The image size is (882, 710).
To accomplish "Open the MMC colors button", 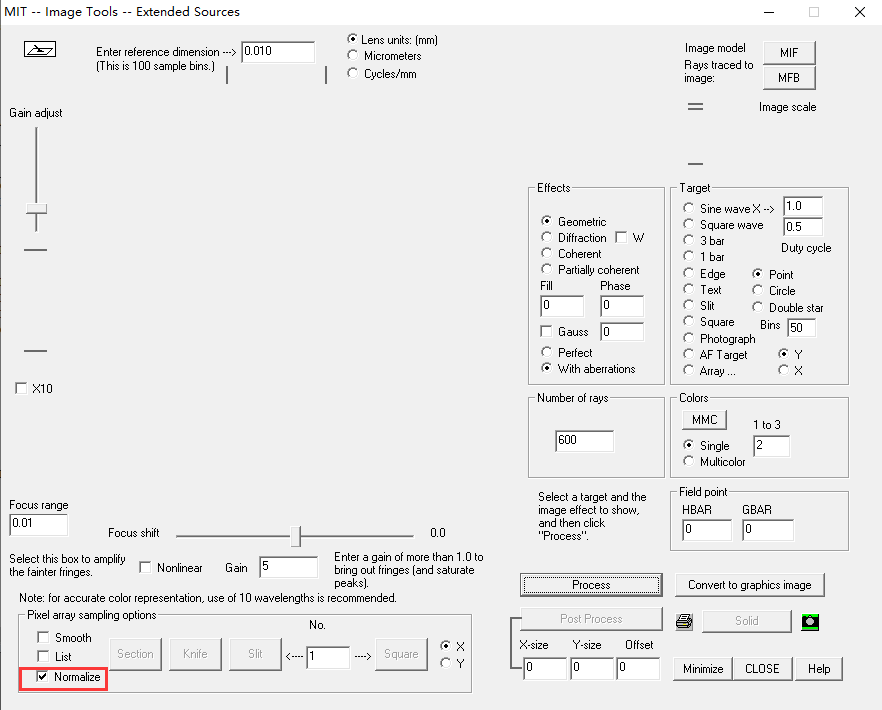I will pos(704,420).
